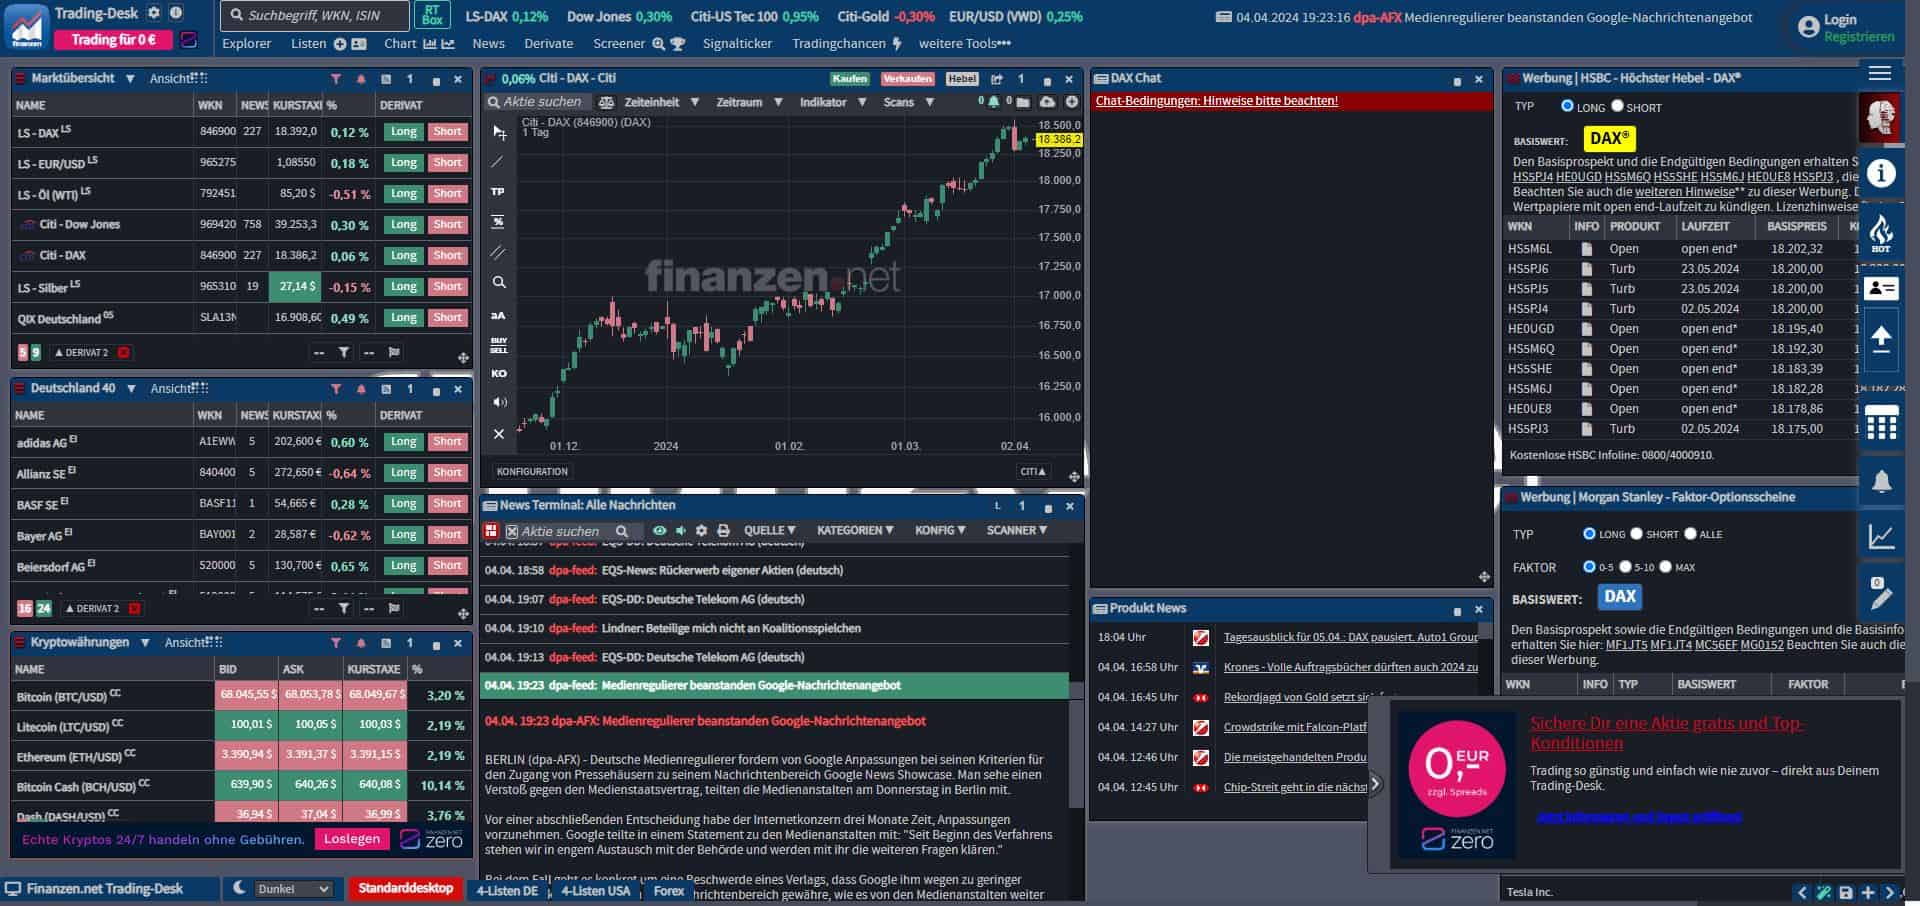
Task: Choose the 5-10 Faktor radio option
Action: tap(1625, 567)
